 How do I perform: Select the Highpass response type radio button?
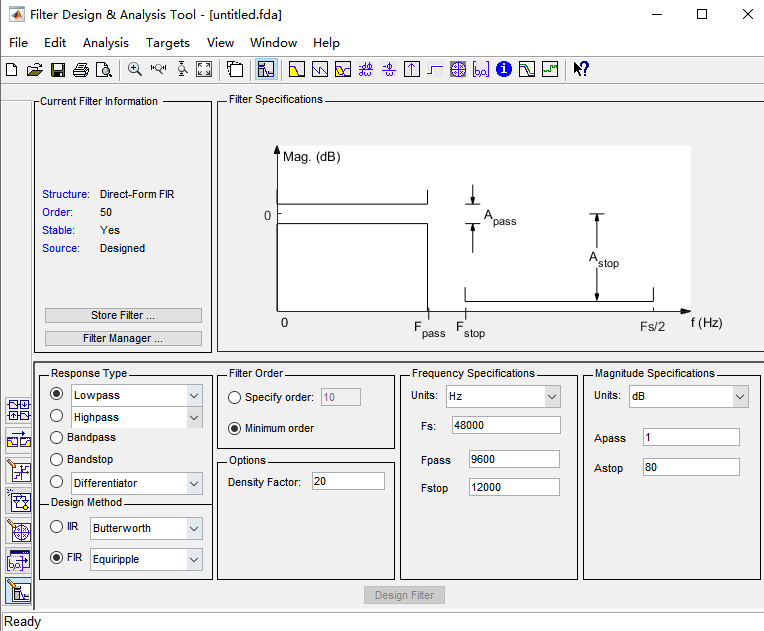click(x=57, y=416)
